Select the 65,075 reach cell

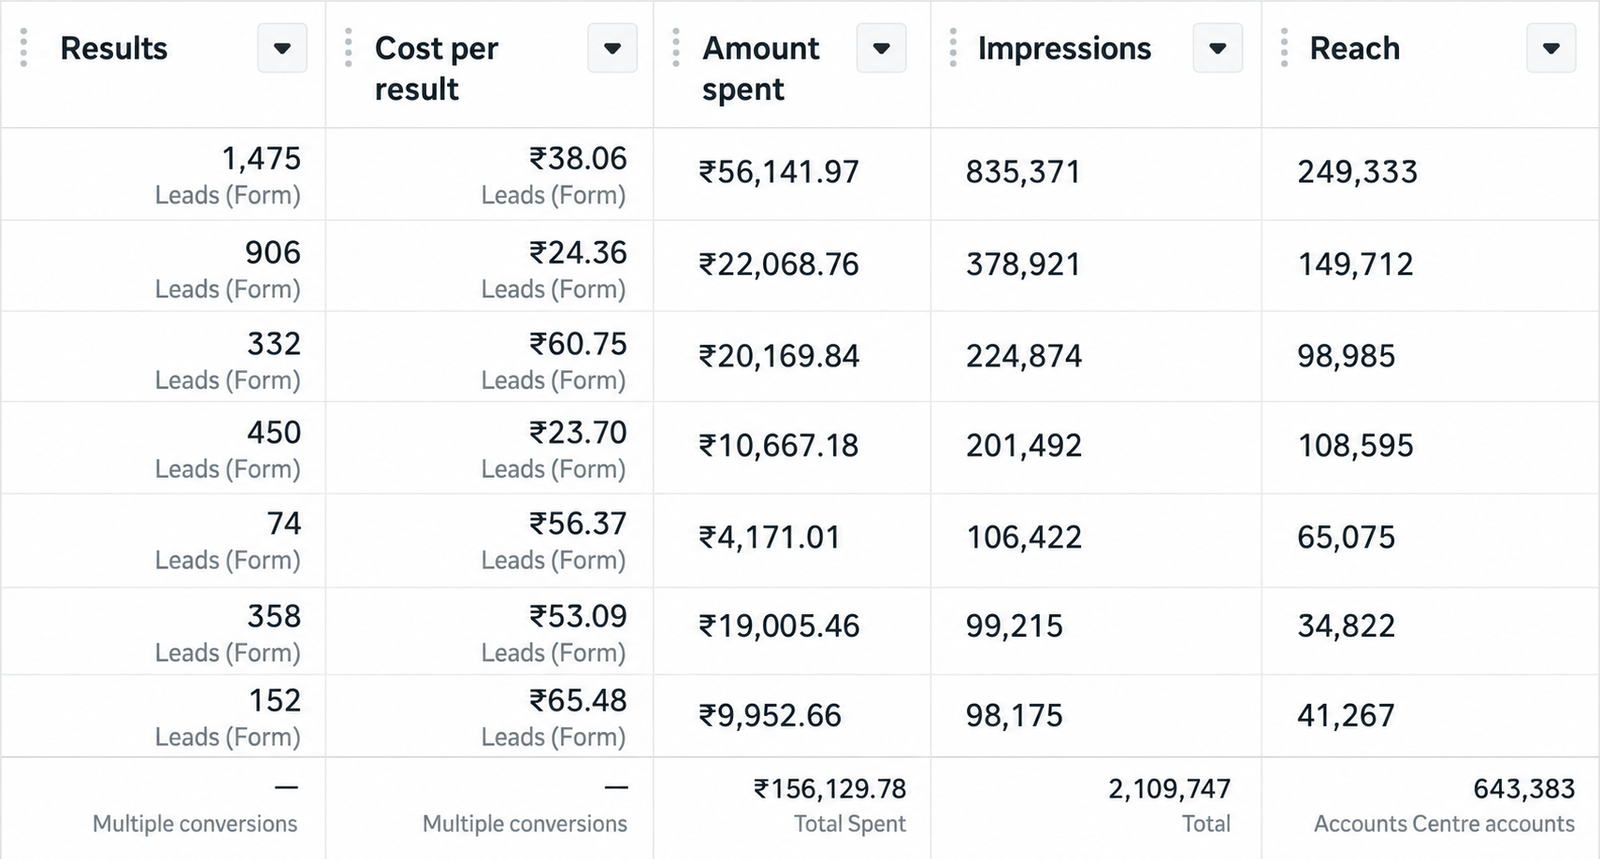click(1431, 540)
